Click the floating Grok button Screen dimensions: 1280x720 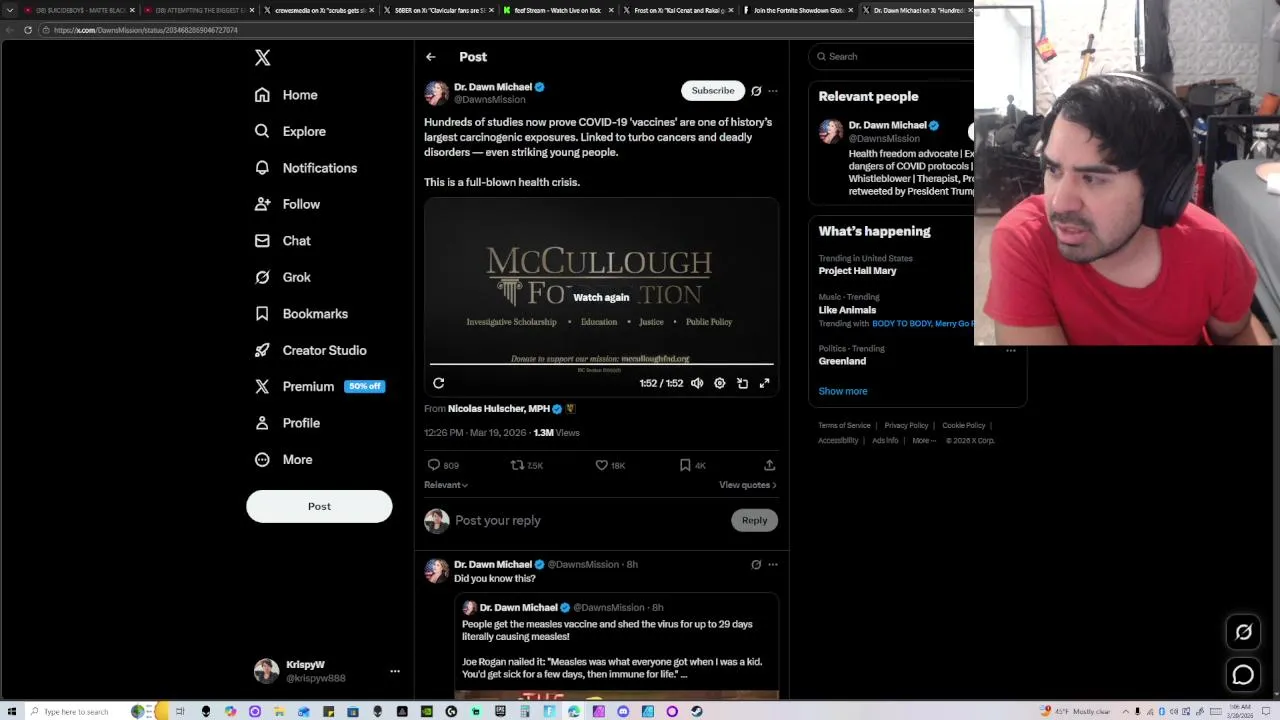pyautogui.click(x=1243, y=632)
